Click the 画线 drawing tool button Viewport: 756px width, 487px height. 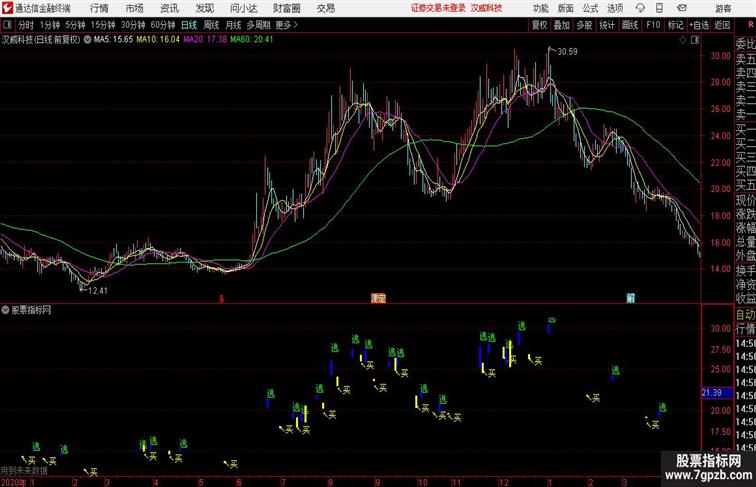[x=630, y=25]
